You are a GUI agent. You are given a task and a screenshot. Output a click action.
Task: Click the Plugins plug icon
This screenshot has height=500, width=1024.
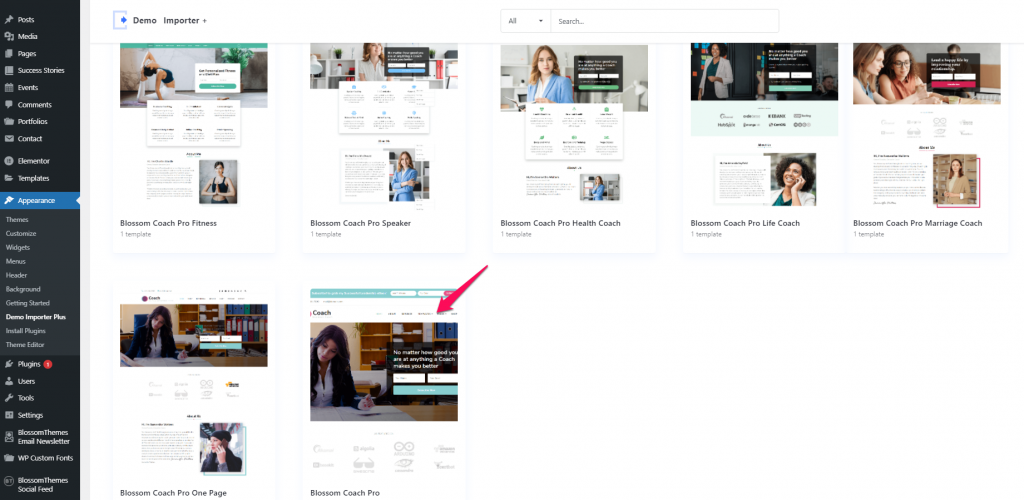[9, 364]
